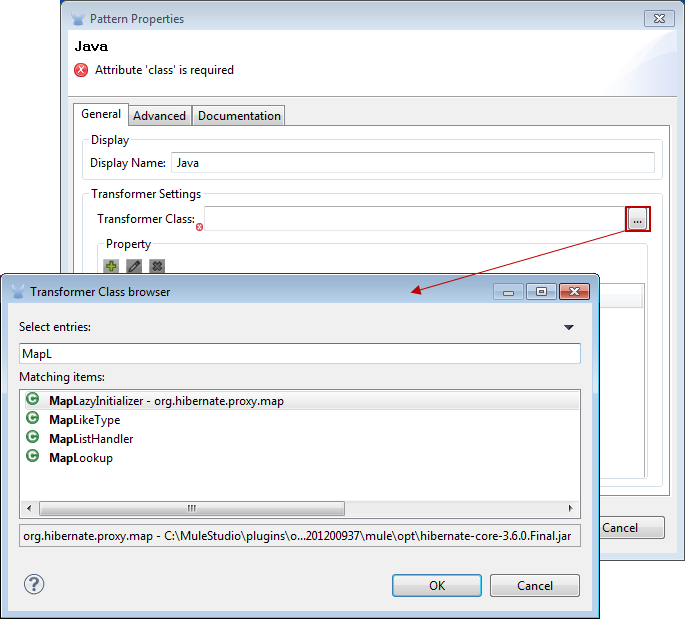Viewport: 685px width, 619px height.
Task: Click the small error marker beside Transformer Class
Action: 199,227
